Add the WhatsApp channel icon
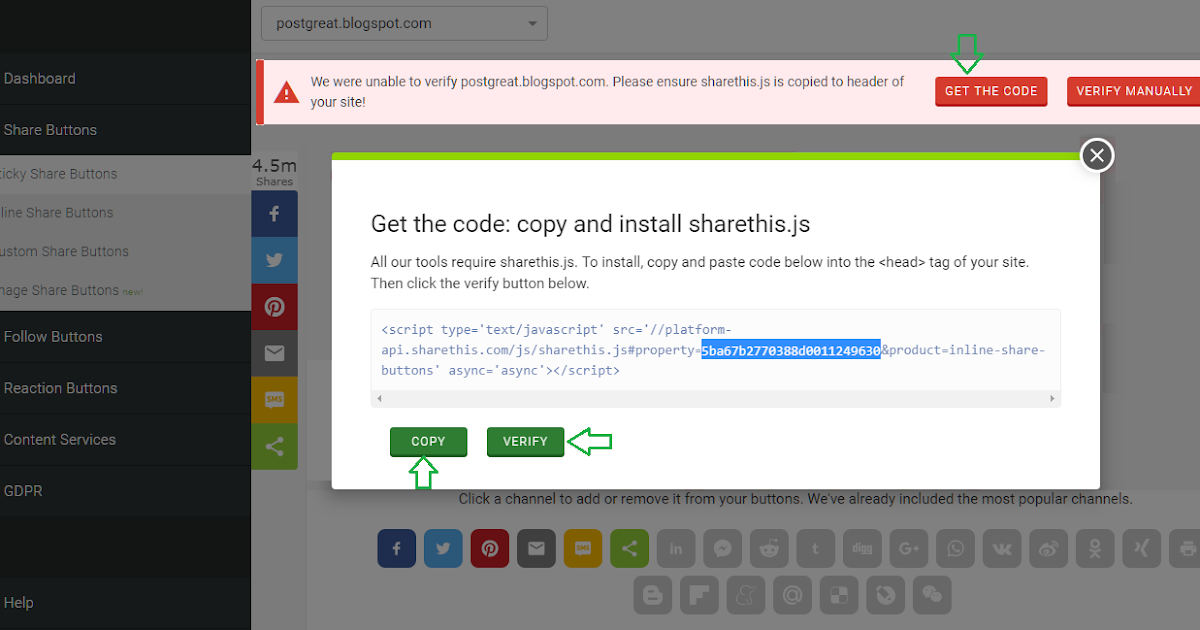The width and height of the screenshot is (1200, 630). (955, 549)
